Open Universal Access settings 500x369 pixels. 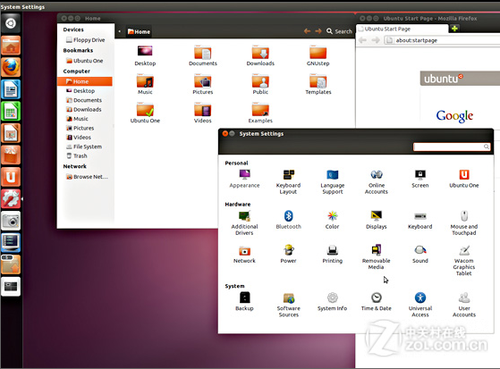click(420, 305)
